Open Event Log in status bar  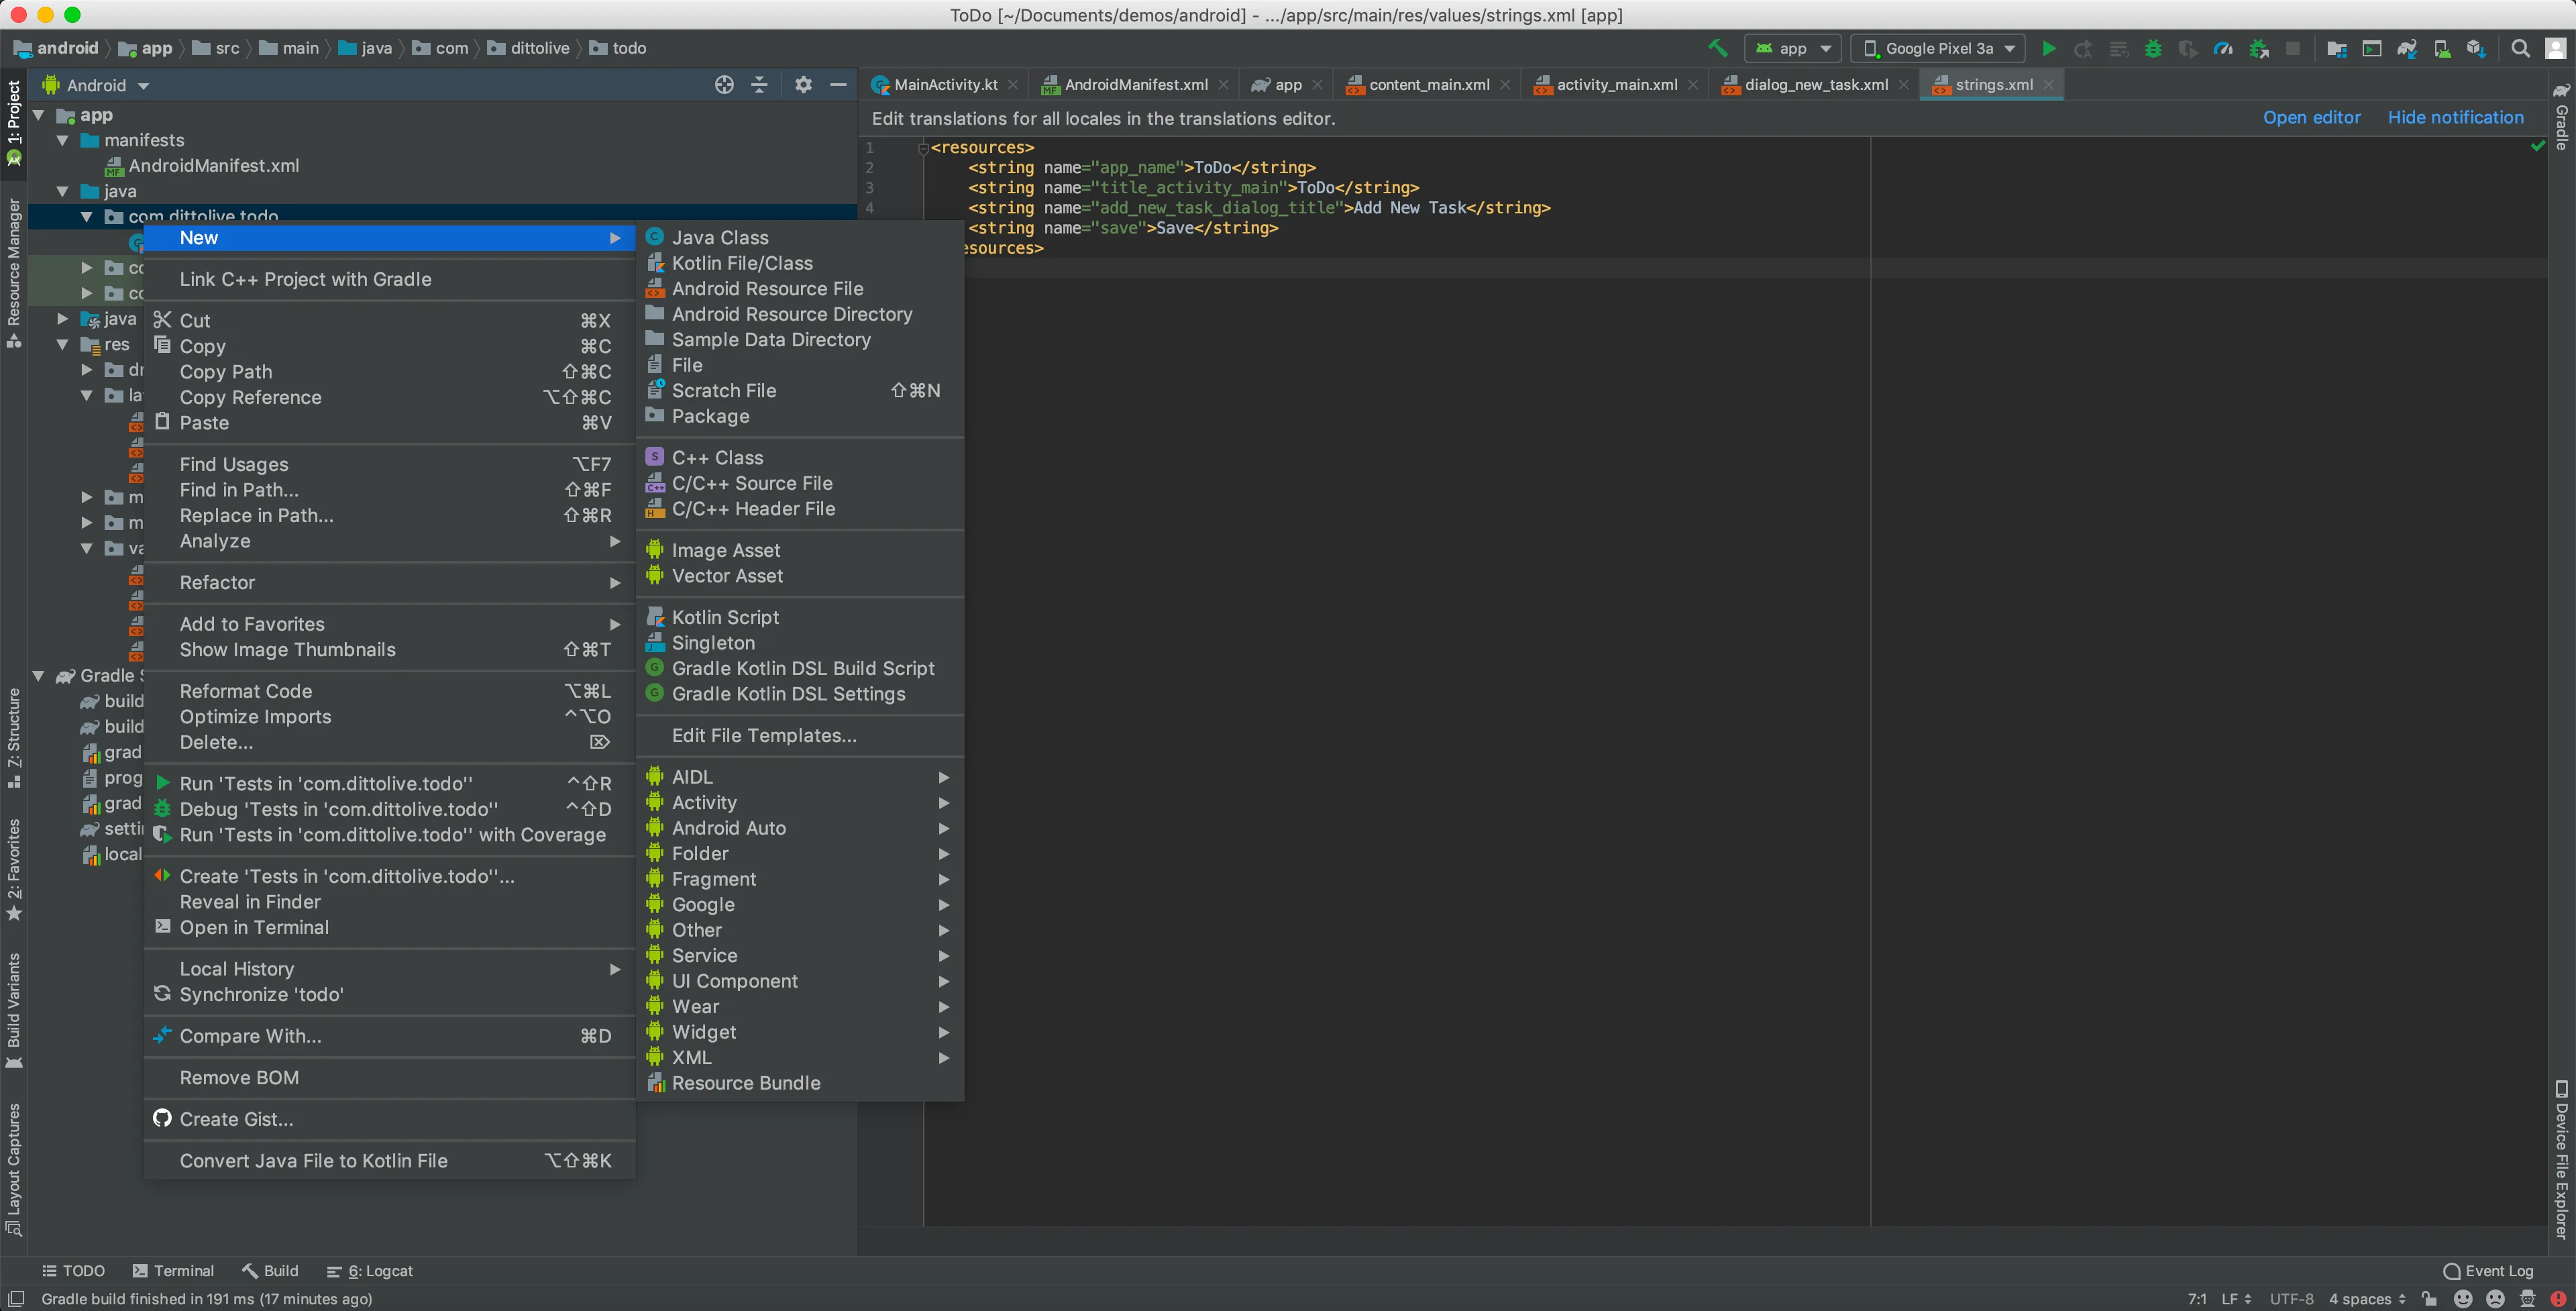2488,1271
